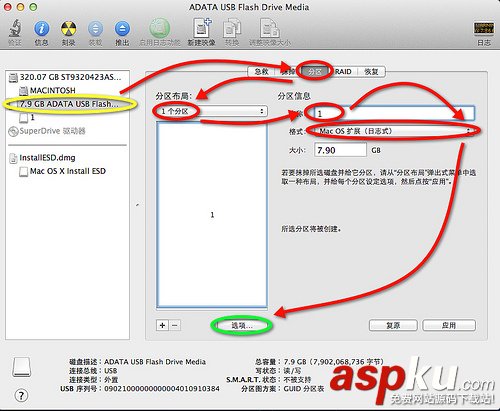Viewport: 500px width, 411px height.
Task: Open the format dropdown Mac OS 扩展 (日志式)
Action: (394, 131)
